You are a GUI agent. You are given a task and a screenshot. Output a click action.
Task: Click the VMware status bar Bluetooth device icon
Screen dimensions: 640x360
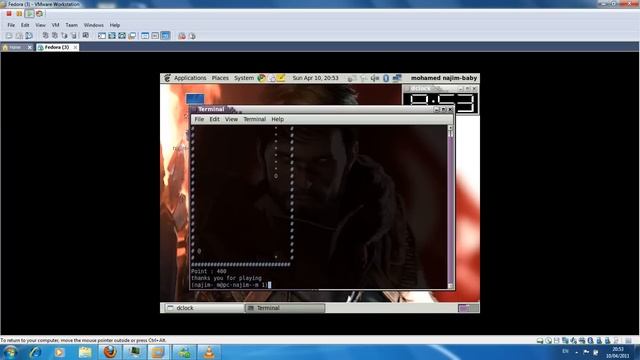click(590, 340)
